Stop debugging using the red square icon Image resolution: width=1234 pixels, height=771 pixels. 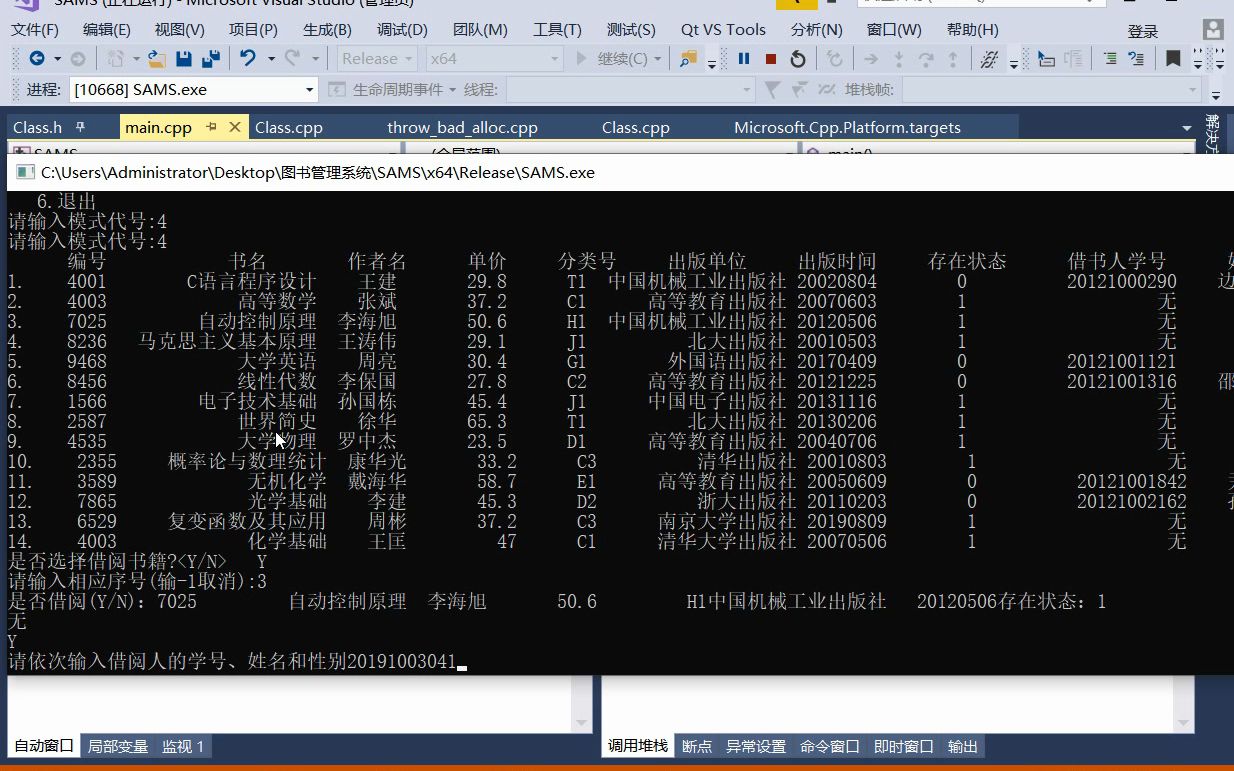pos(770,59)
